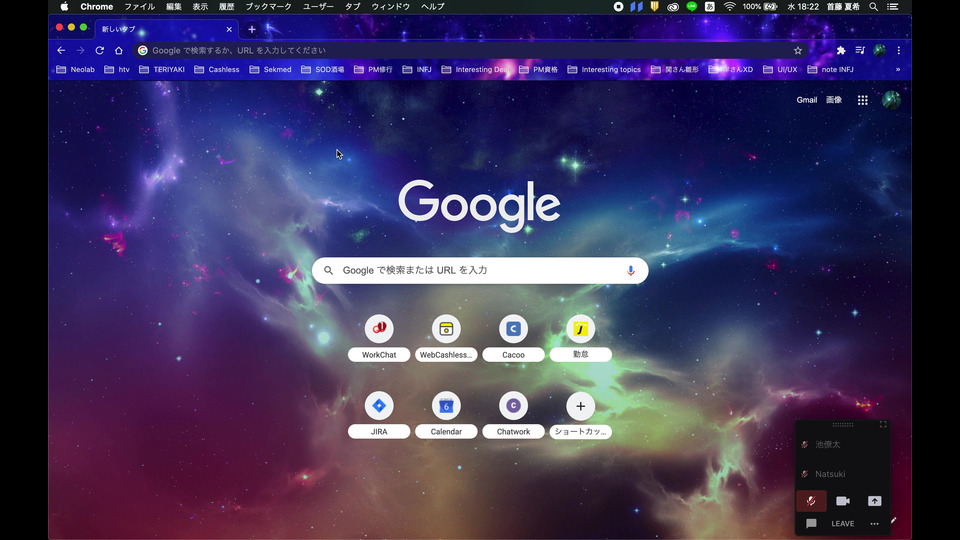Open the ウィンドウ menu
Image resolution: width=960 pixels, height=540 pixels.
(x=391, y=7)
